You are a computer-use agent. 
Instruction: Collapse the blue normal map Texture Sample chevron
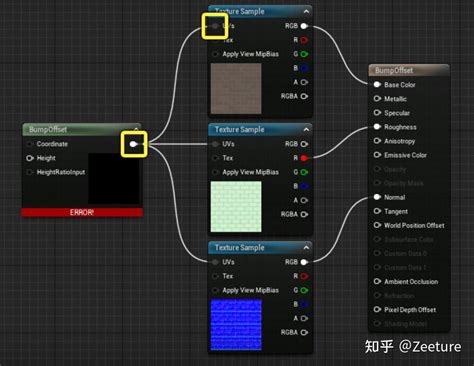(306, 247)
